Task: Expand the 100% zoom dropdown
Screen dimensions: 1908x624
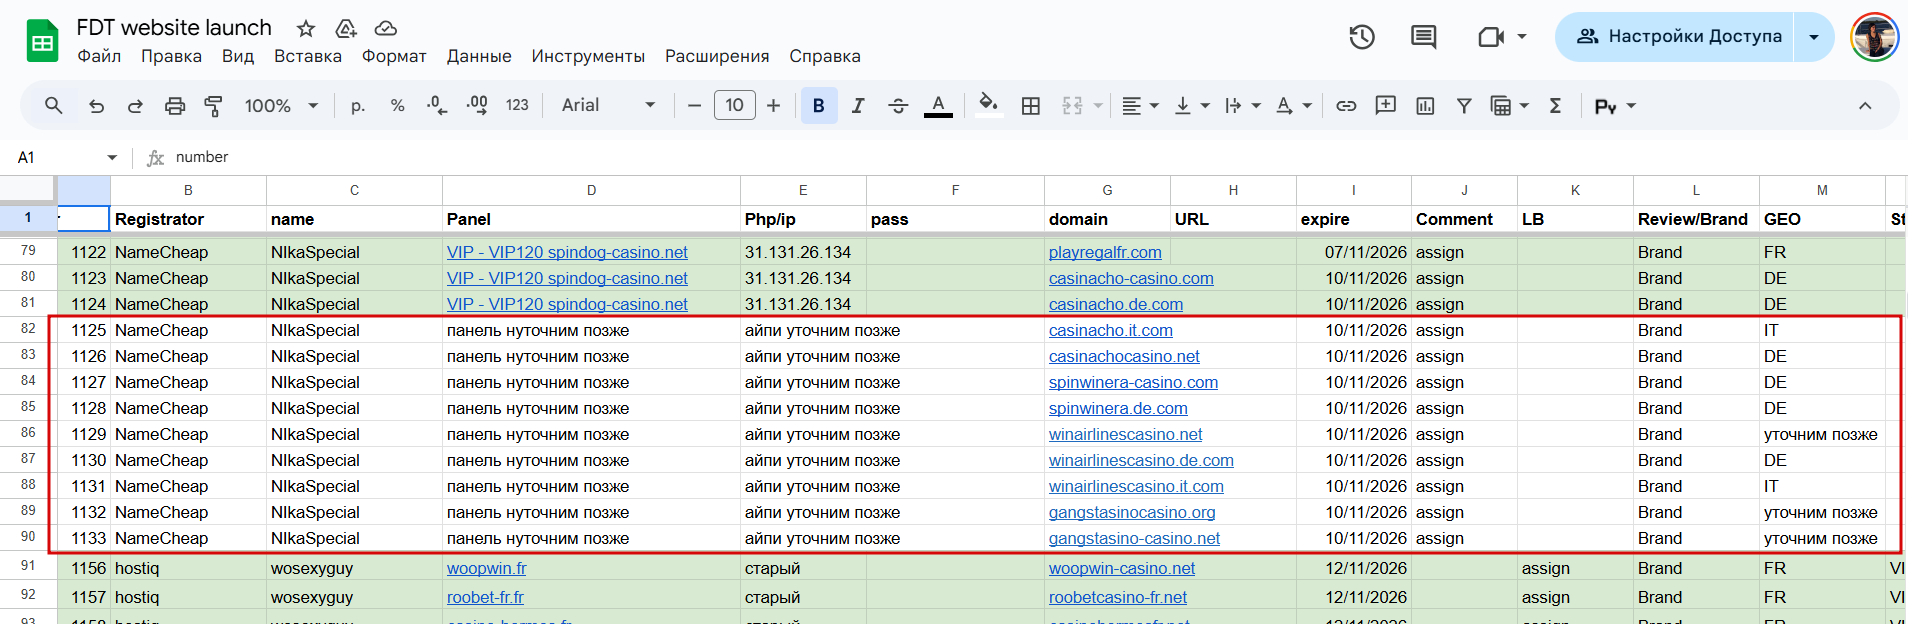Action: pyautogui.click(x=281, y=106)
